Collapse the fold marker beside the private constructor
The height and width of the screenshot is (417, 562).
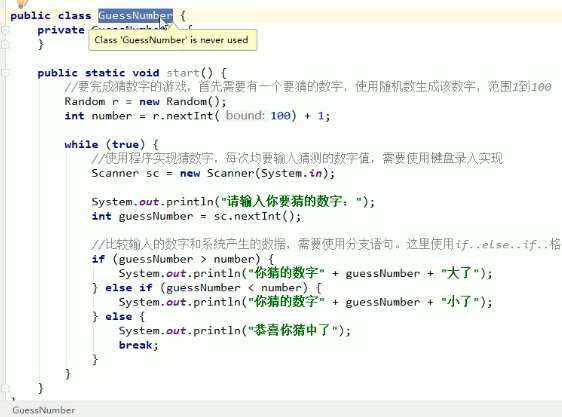pyautogui.click(x=5, y=30)
